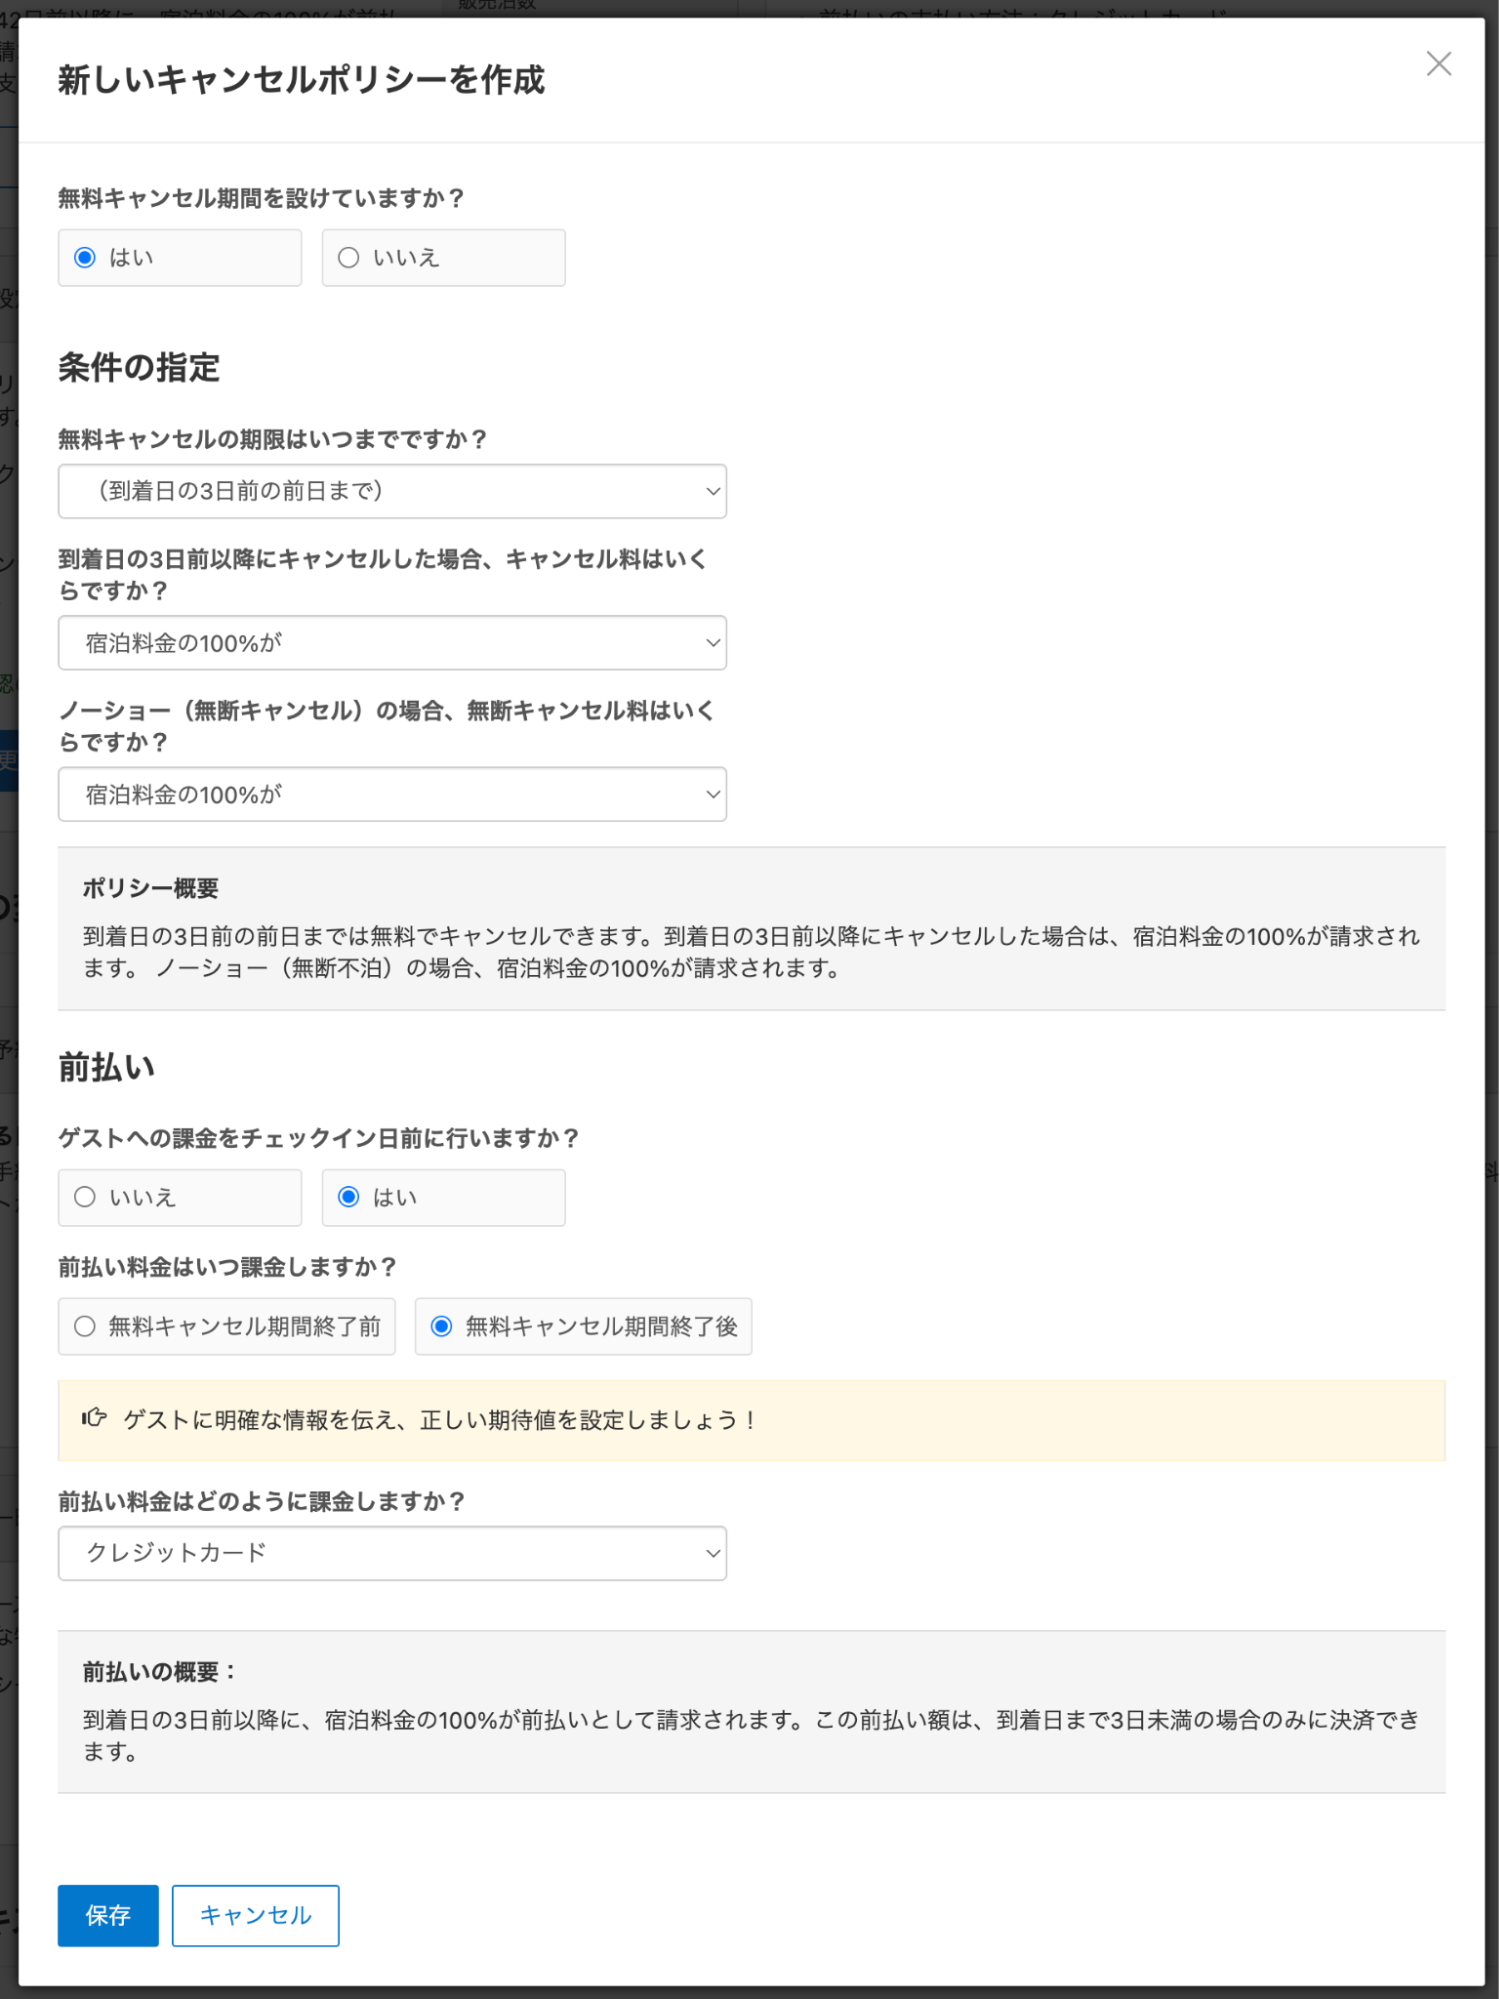Click the キャンセル button at bottom
Viewport: 1500px width, 1999px height.
click(x=255, y=1915)
